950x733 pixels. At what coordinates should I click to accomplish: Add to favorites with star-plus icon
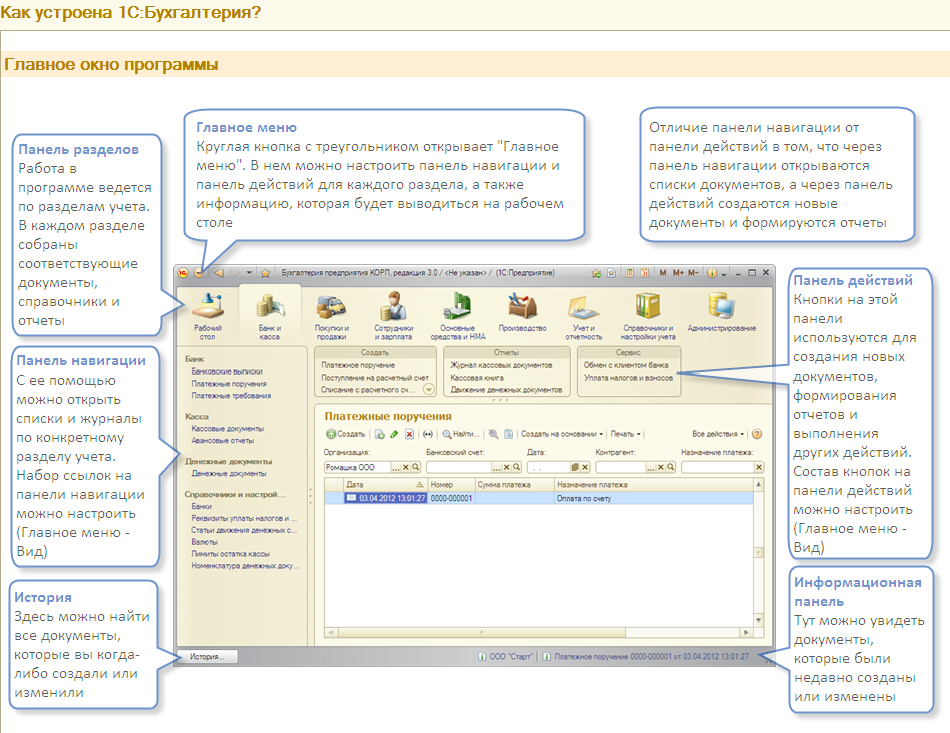596,273
